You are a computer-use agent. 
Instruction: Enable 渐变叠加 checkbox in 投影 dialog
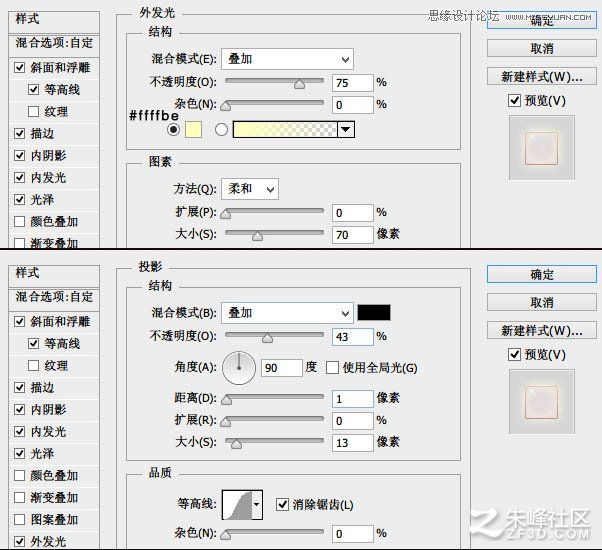point(20,497)
